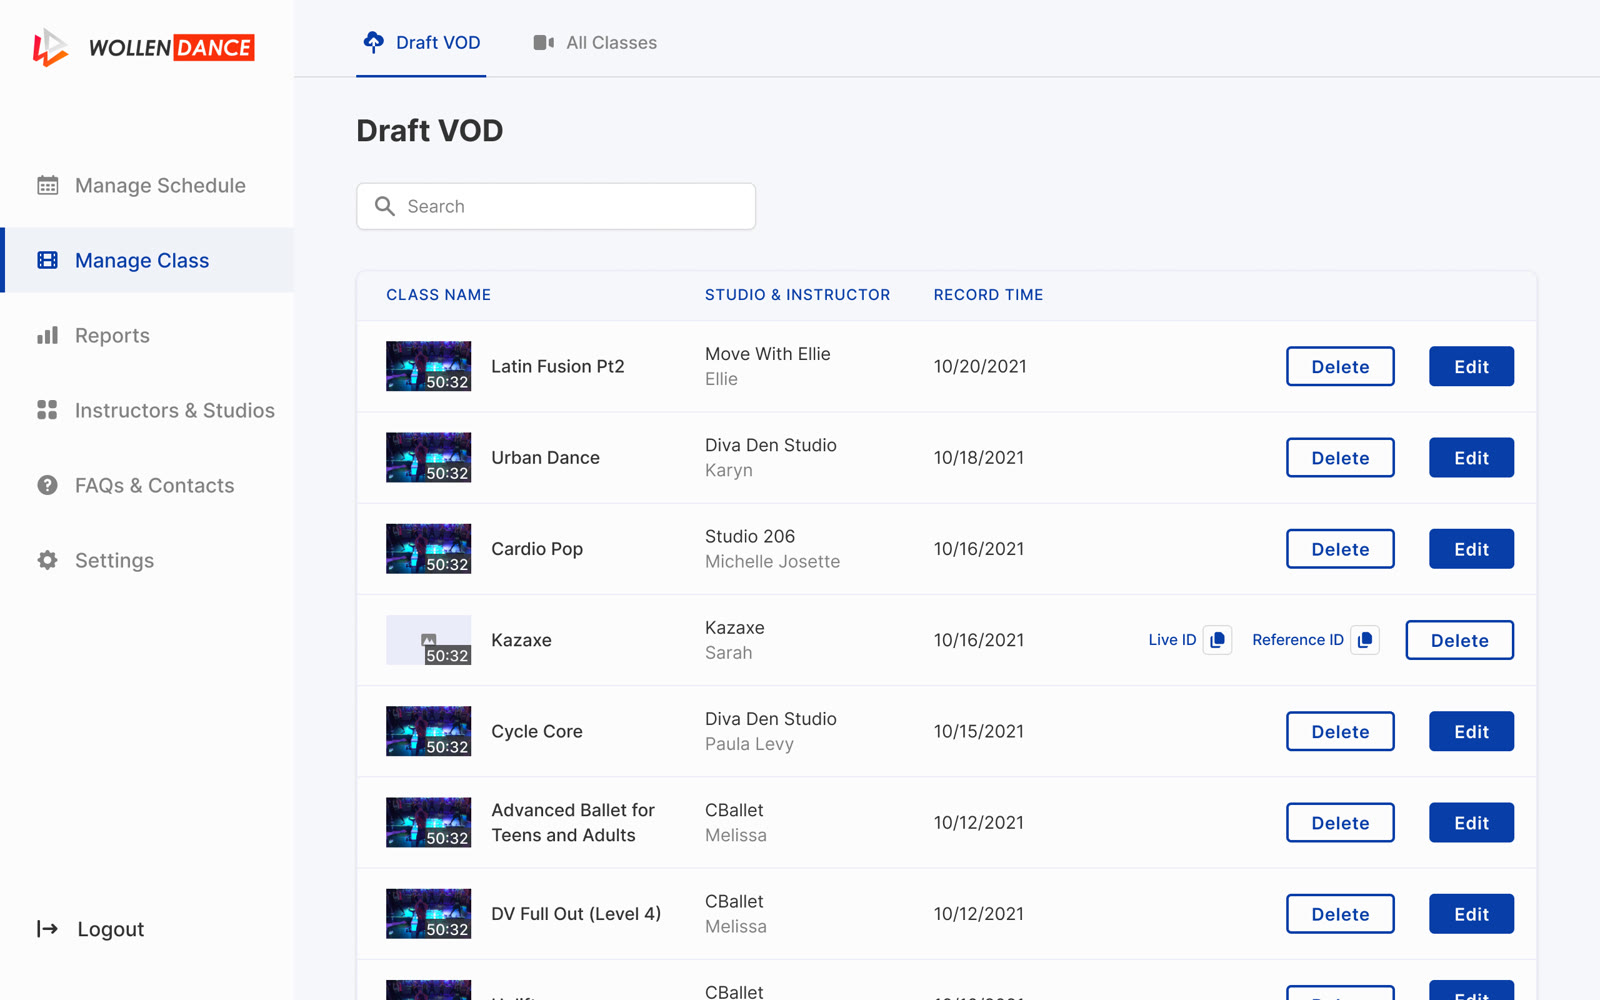
Task: Click the Studio 206 studio name
Action: (x=750, y=536)
